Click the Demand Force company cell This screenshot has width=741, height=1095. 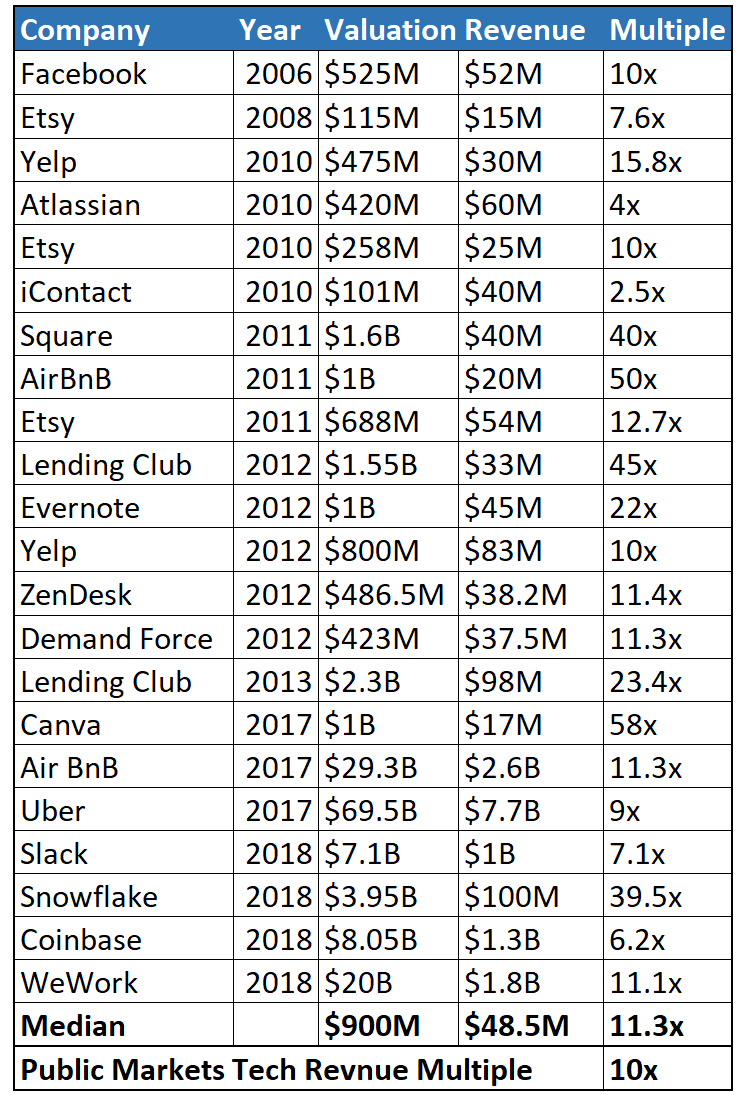click(116, 638)
